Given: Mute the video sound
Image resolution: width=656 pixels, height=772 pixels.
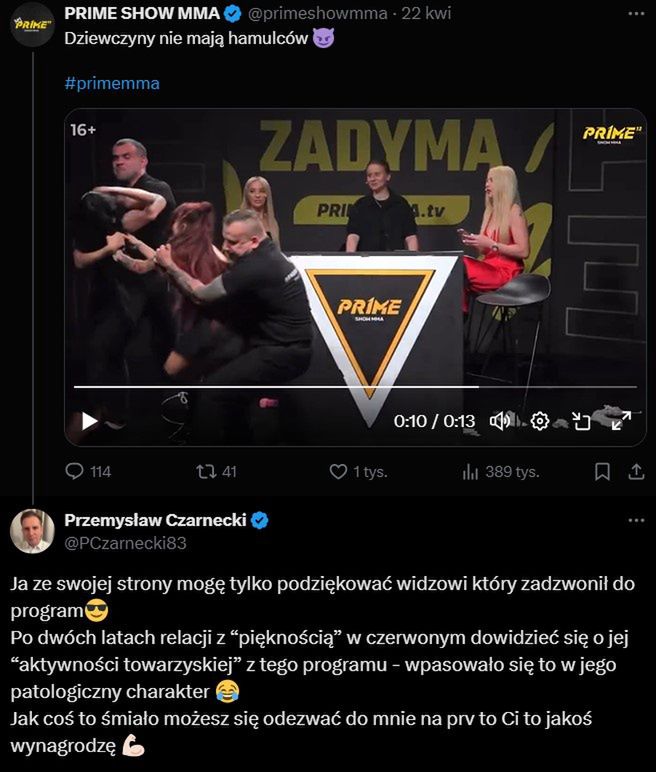Looking at the screenshot, I should (x=500, y=421).
